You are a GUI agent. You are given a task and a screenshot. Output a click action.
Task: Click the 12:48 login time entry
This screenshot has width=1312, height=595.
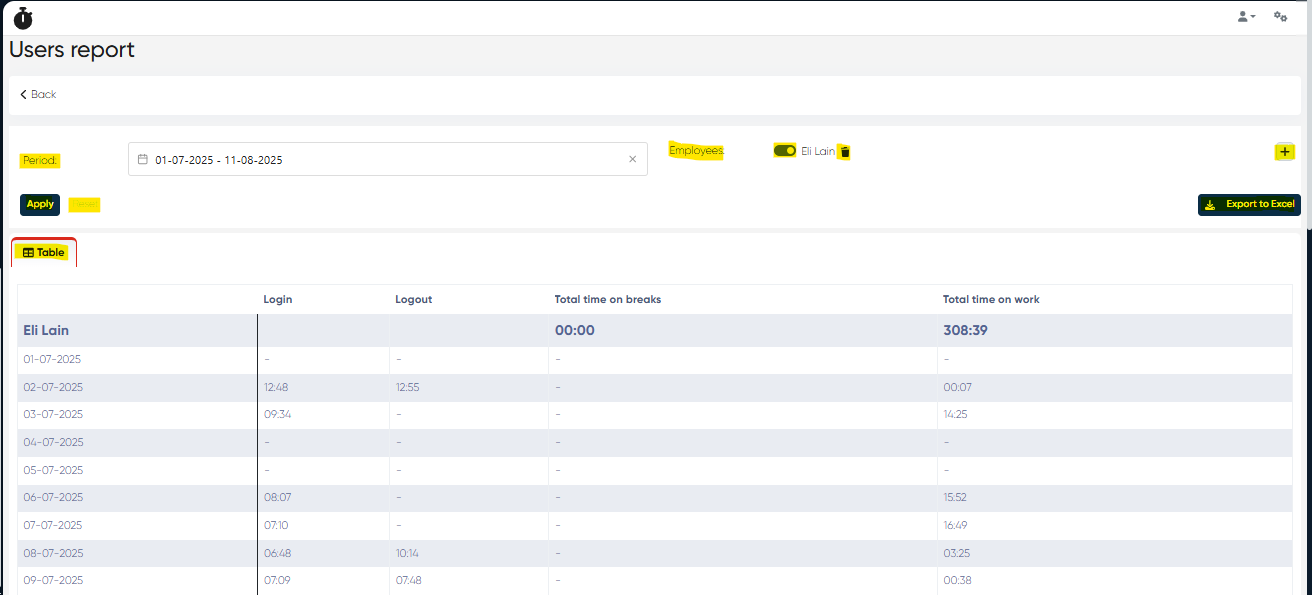coord(276,387)
